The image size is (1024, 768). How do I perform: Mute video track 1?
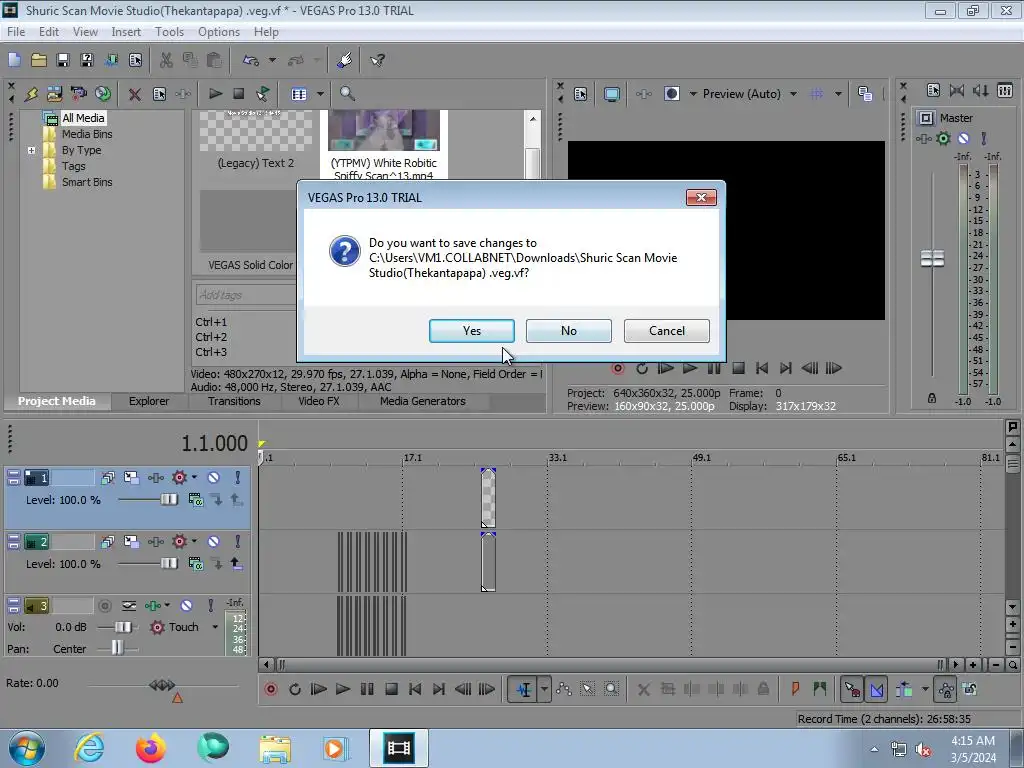pyautogui.click(x=214, y=478)
